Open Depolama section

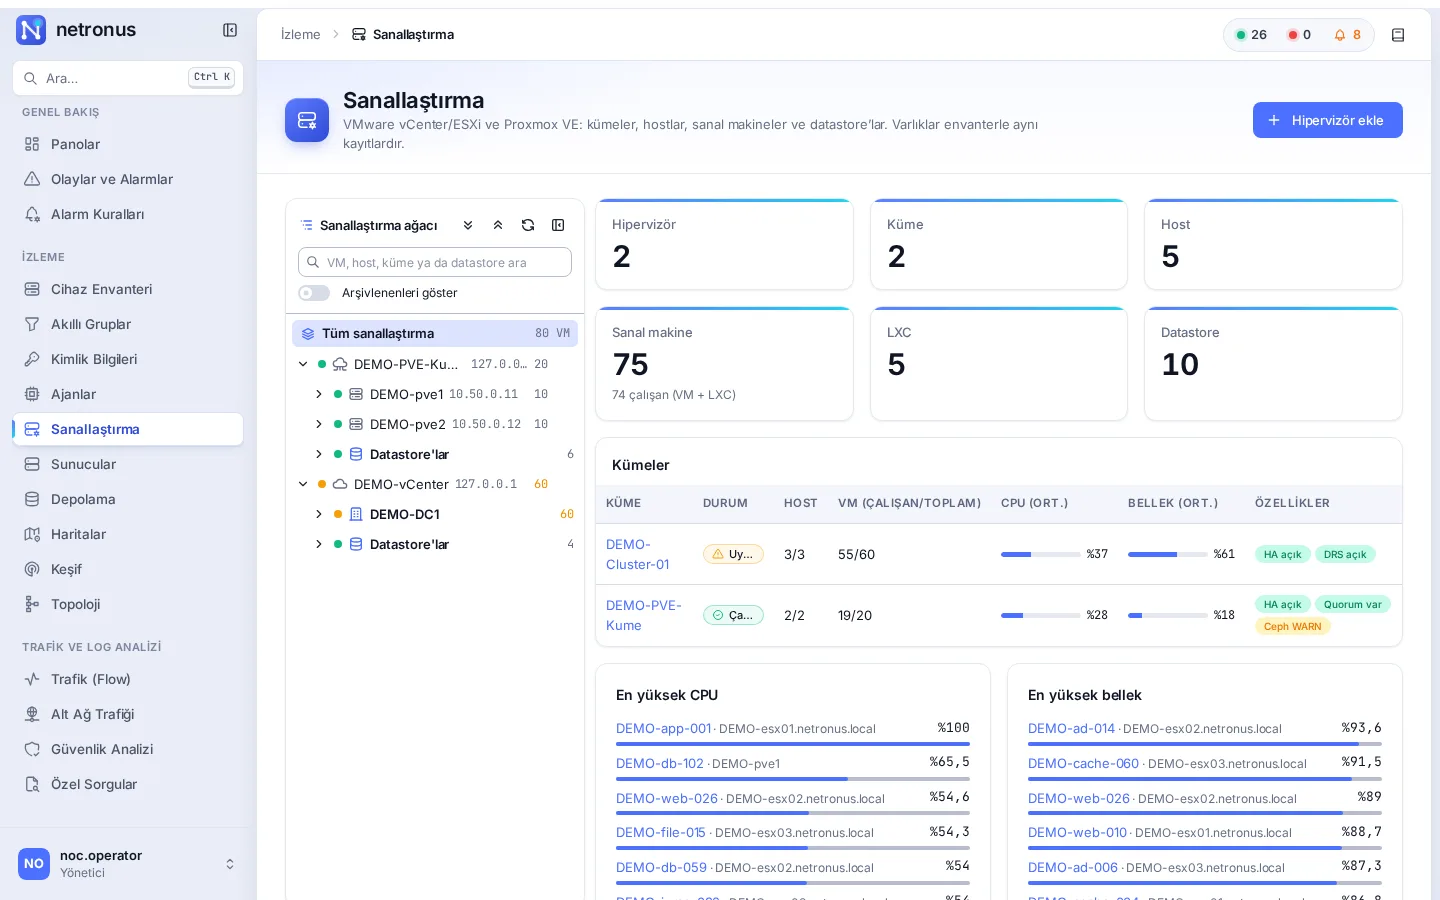click(128, 499)
